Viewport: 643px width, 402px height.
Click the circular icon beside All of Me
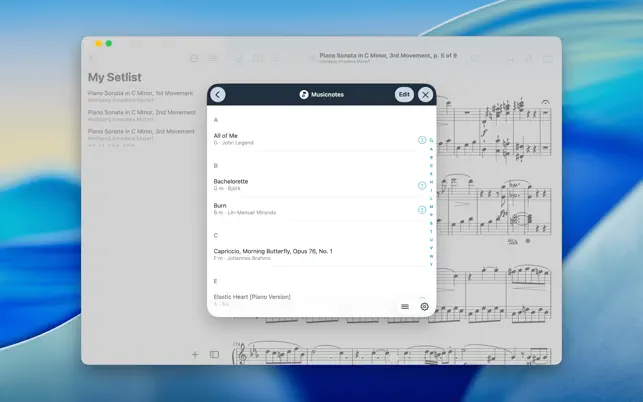422,140
